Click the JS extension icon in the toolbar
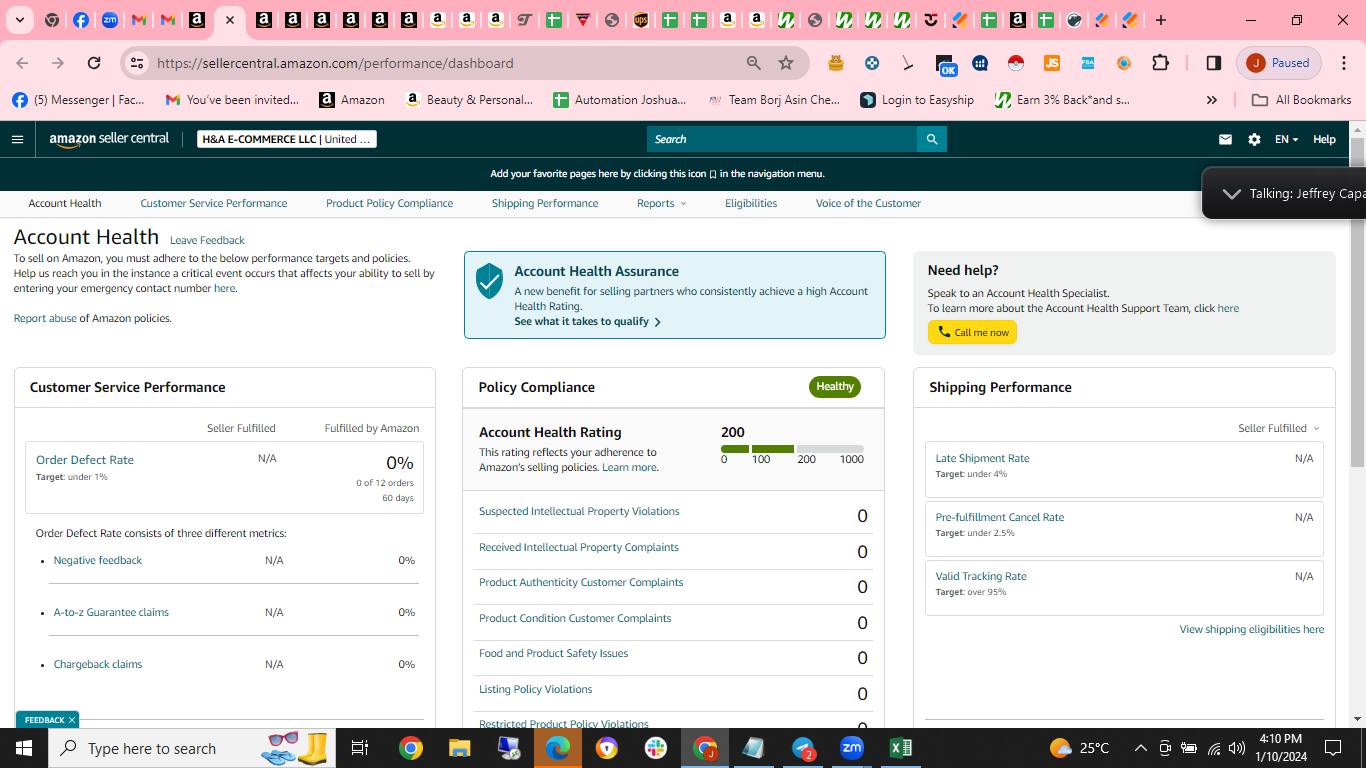Image resolution: width=1366 pixels, height=768 pixels. [1051, 63]
